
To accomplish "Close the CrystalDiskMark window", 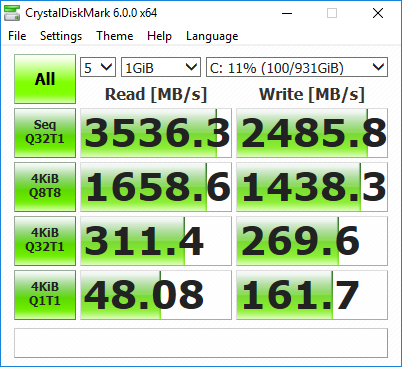I will (378, 13).
